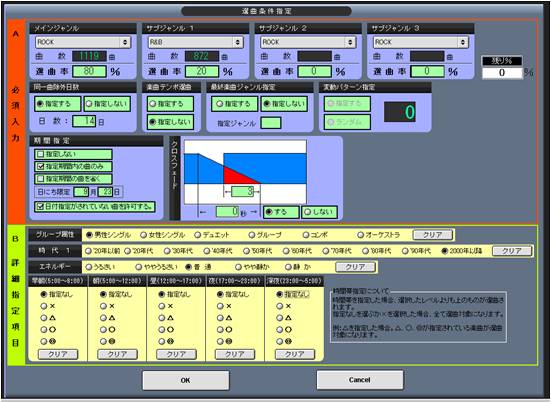Image resolution: width=551 pixels, height=403 pixels.
Task: Select × in the 早朝 column
Action: coord(48,306)
